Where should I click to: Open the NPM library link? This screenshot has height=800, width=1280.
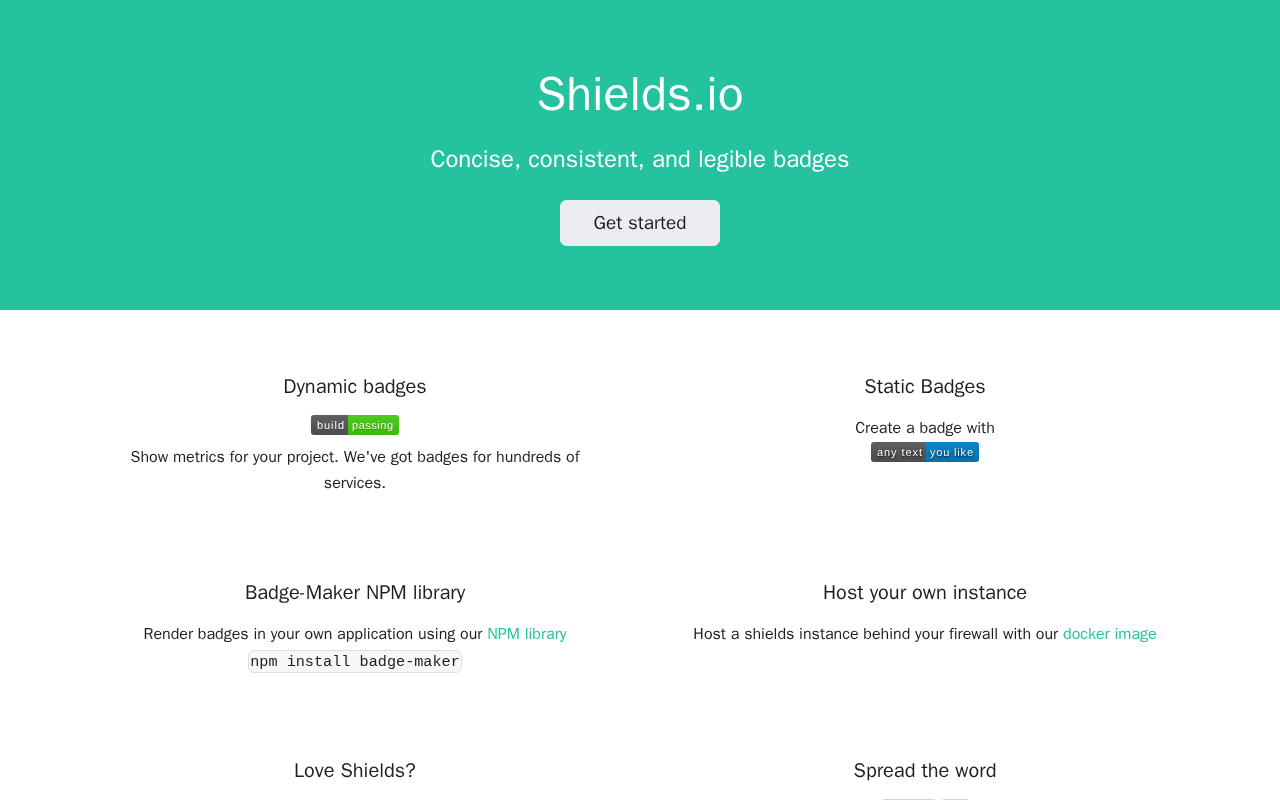click(x=527, y=634)
